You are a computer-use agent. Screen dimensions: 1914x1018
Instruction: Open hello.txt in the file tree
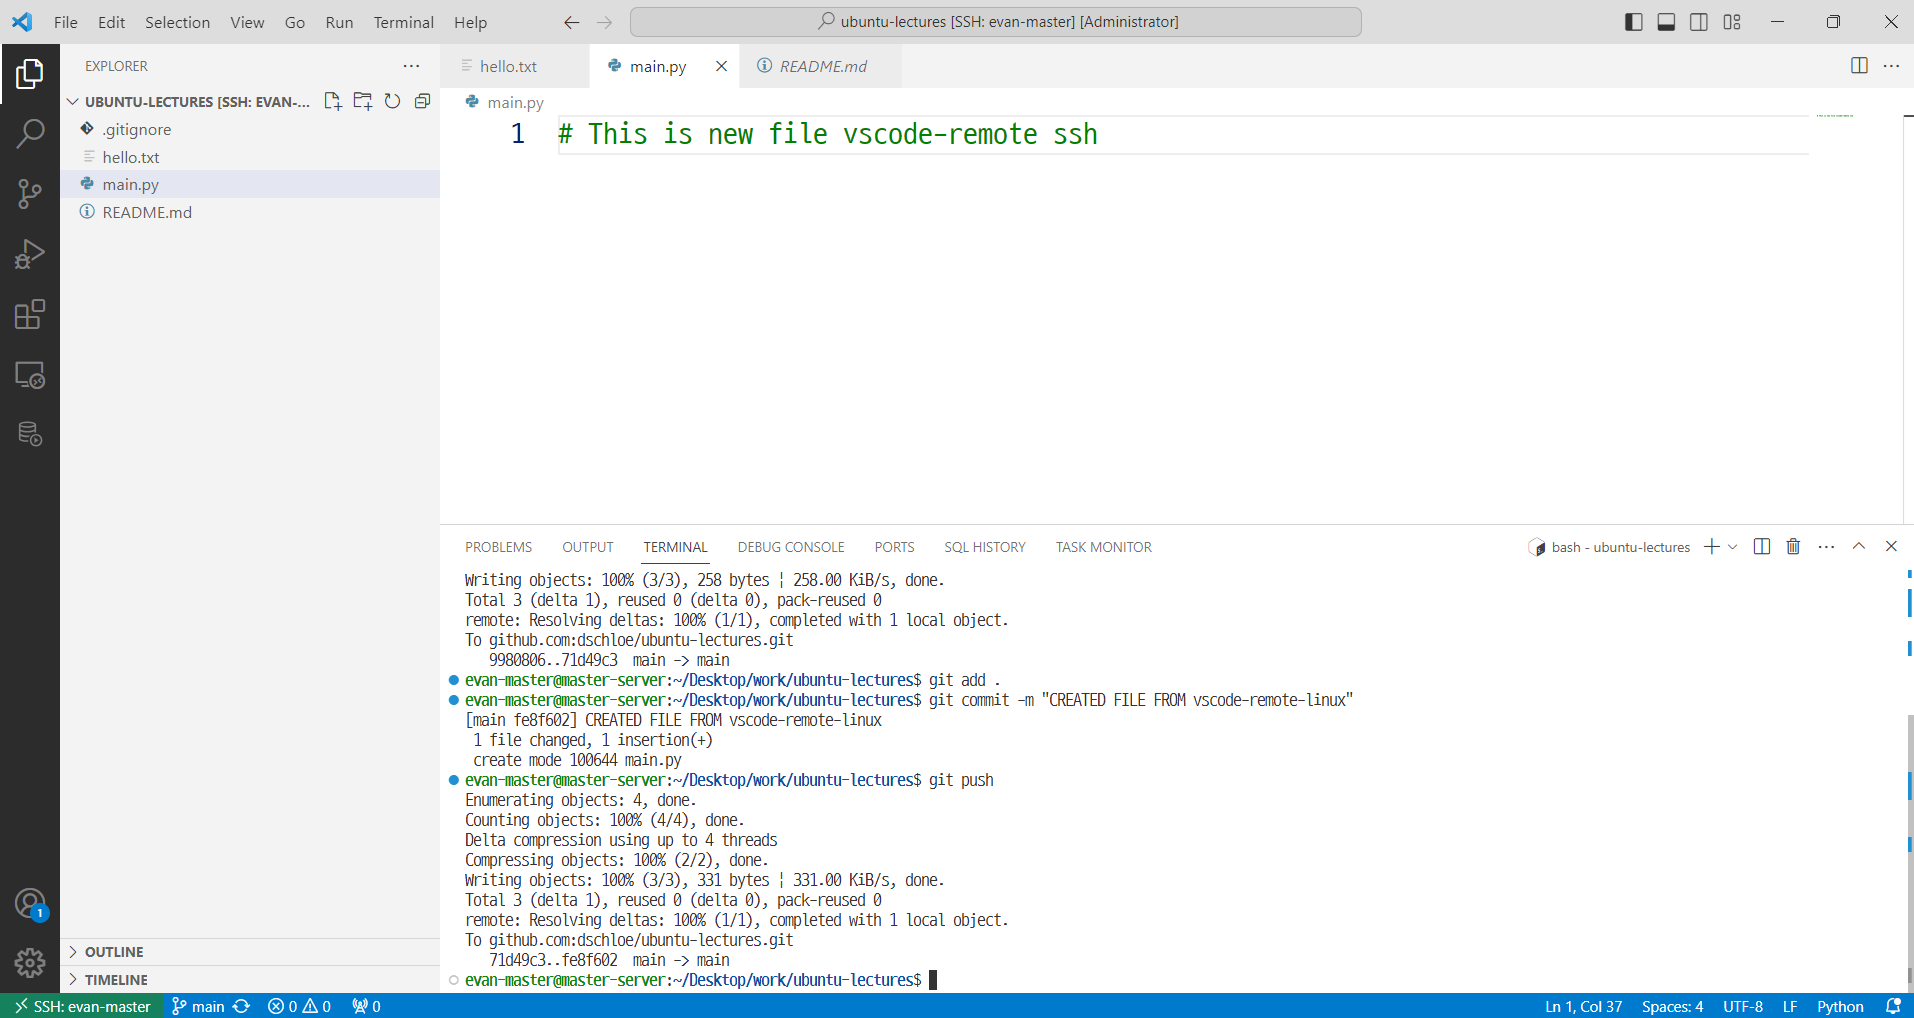click(x=131, y=157)
